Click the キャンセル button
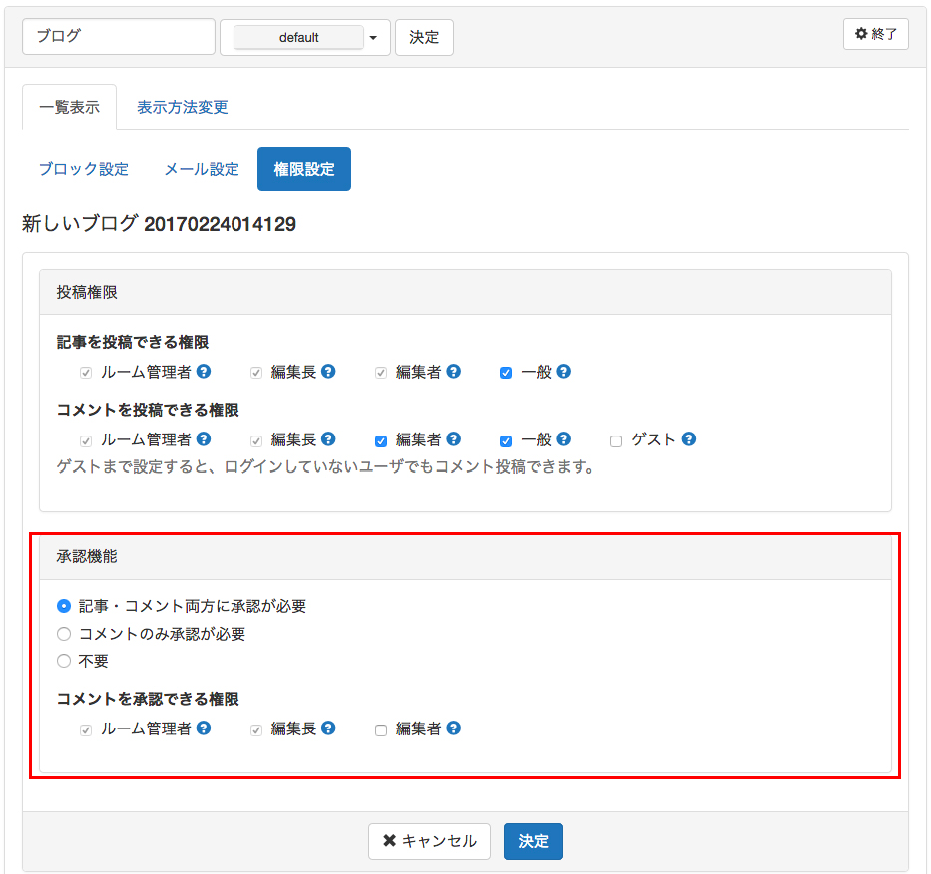 coord(429,841)
